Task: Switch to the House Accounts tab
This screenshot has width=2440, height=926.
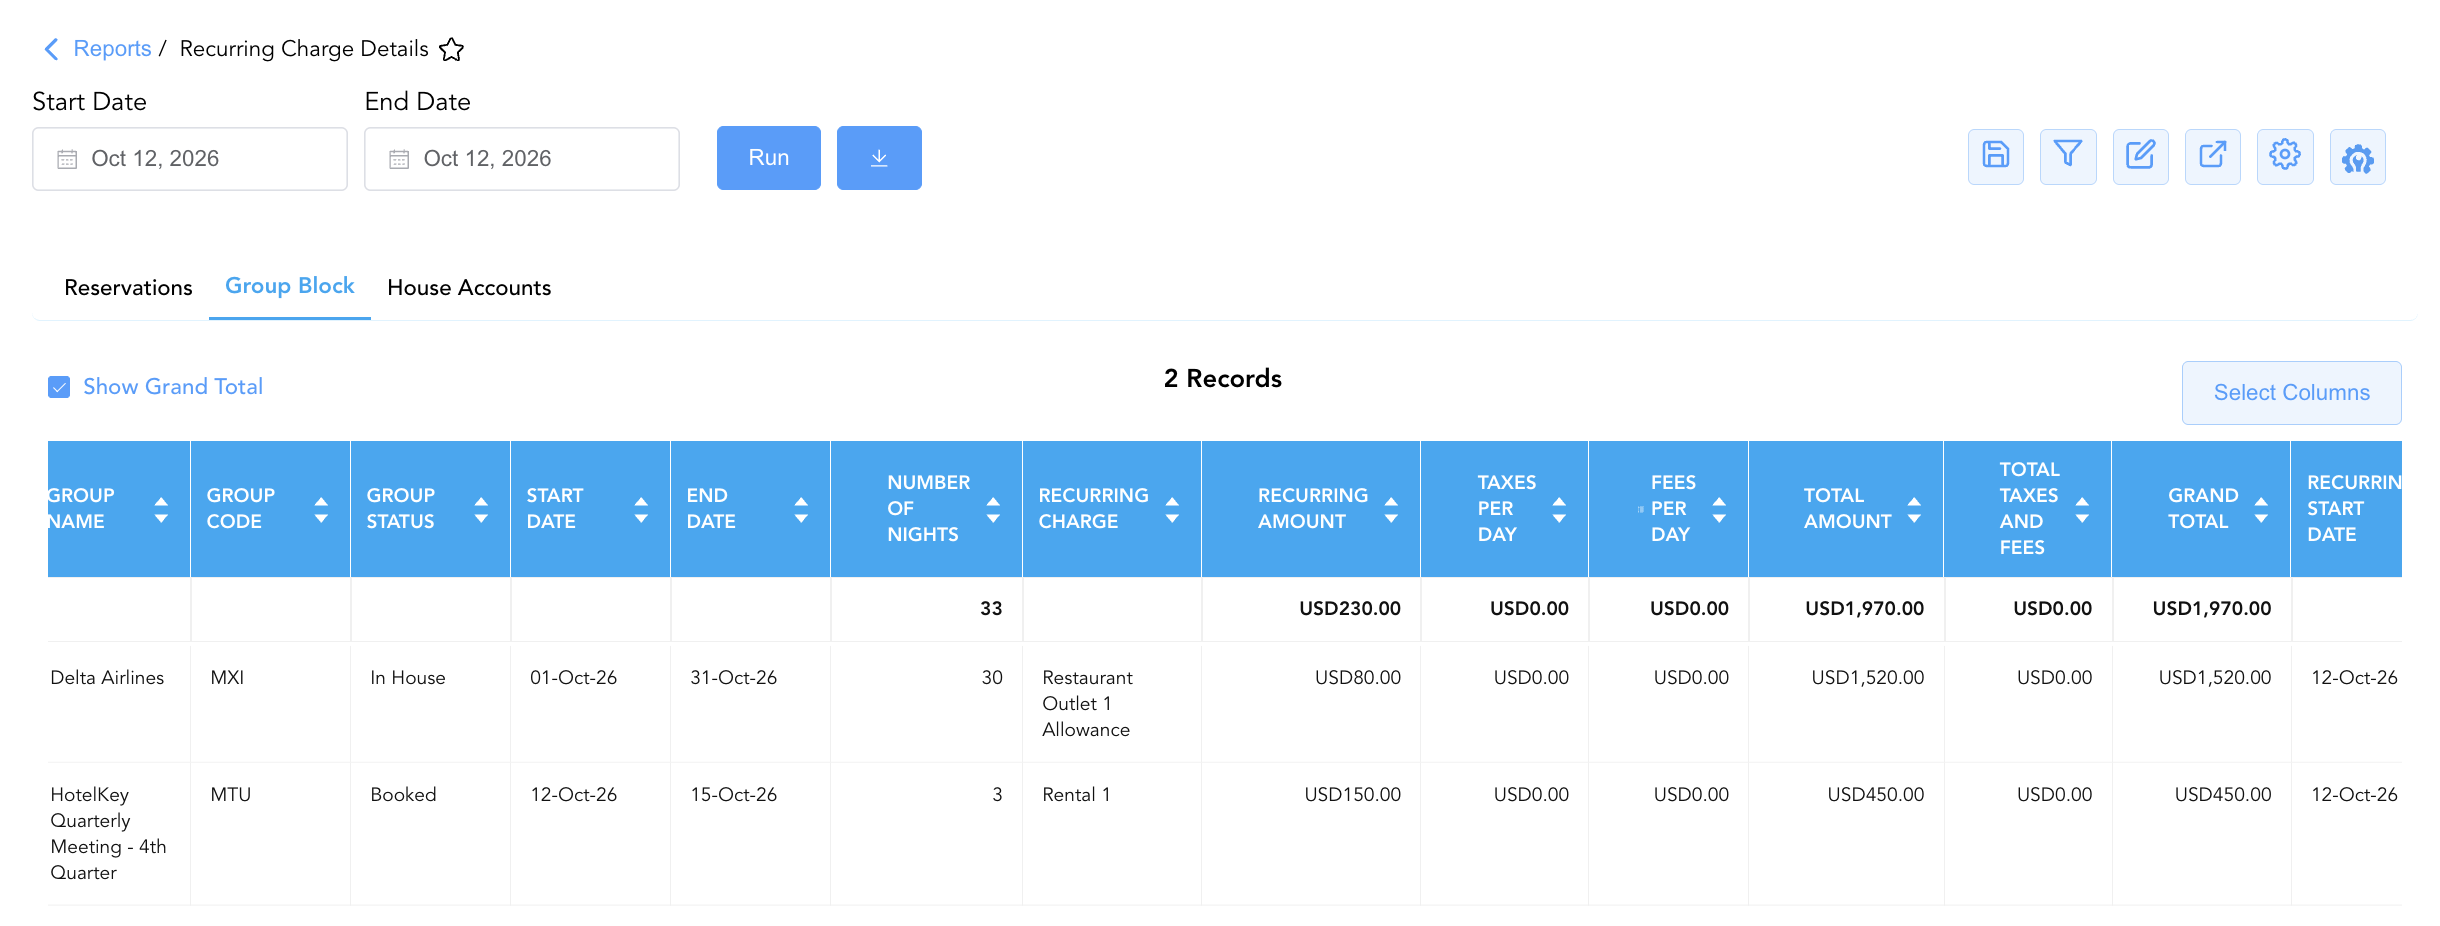Action: coord(469,288)
